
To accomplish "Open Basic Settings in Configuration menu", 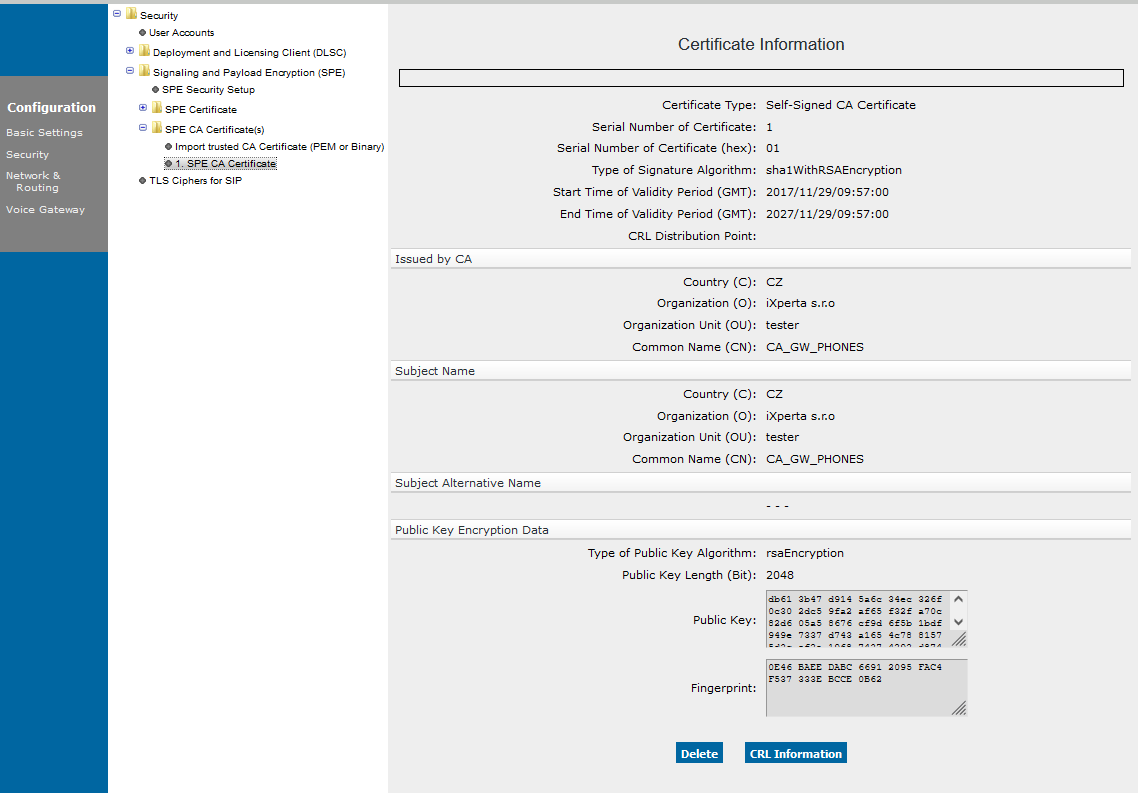I will pyautogui.click(x=44, y=133).
